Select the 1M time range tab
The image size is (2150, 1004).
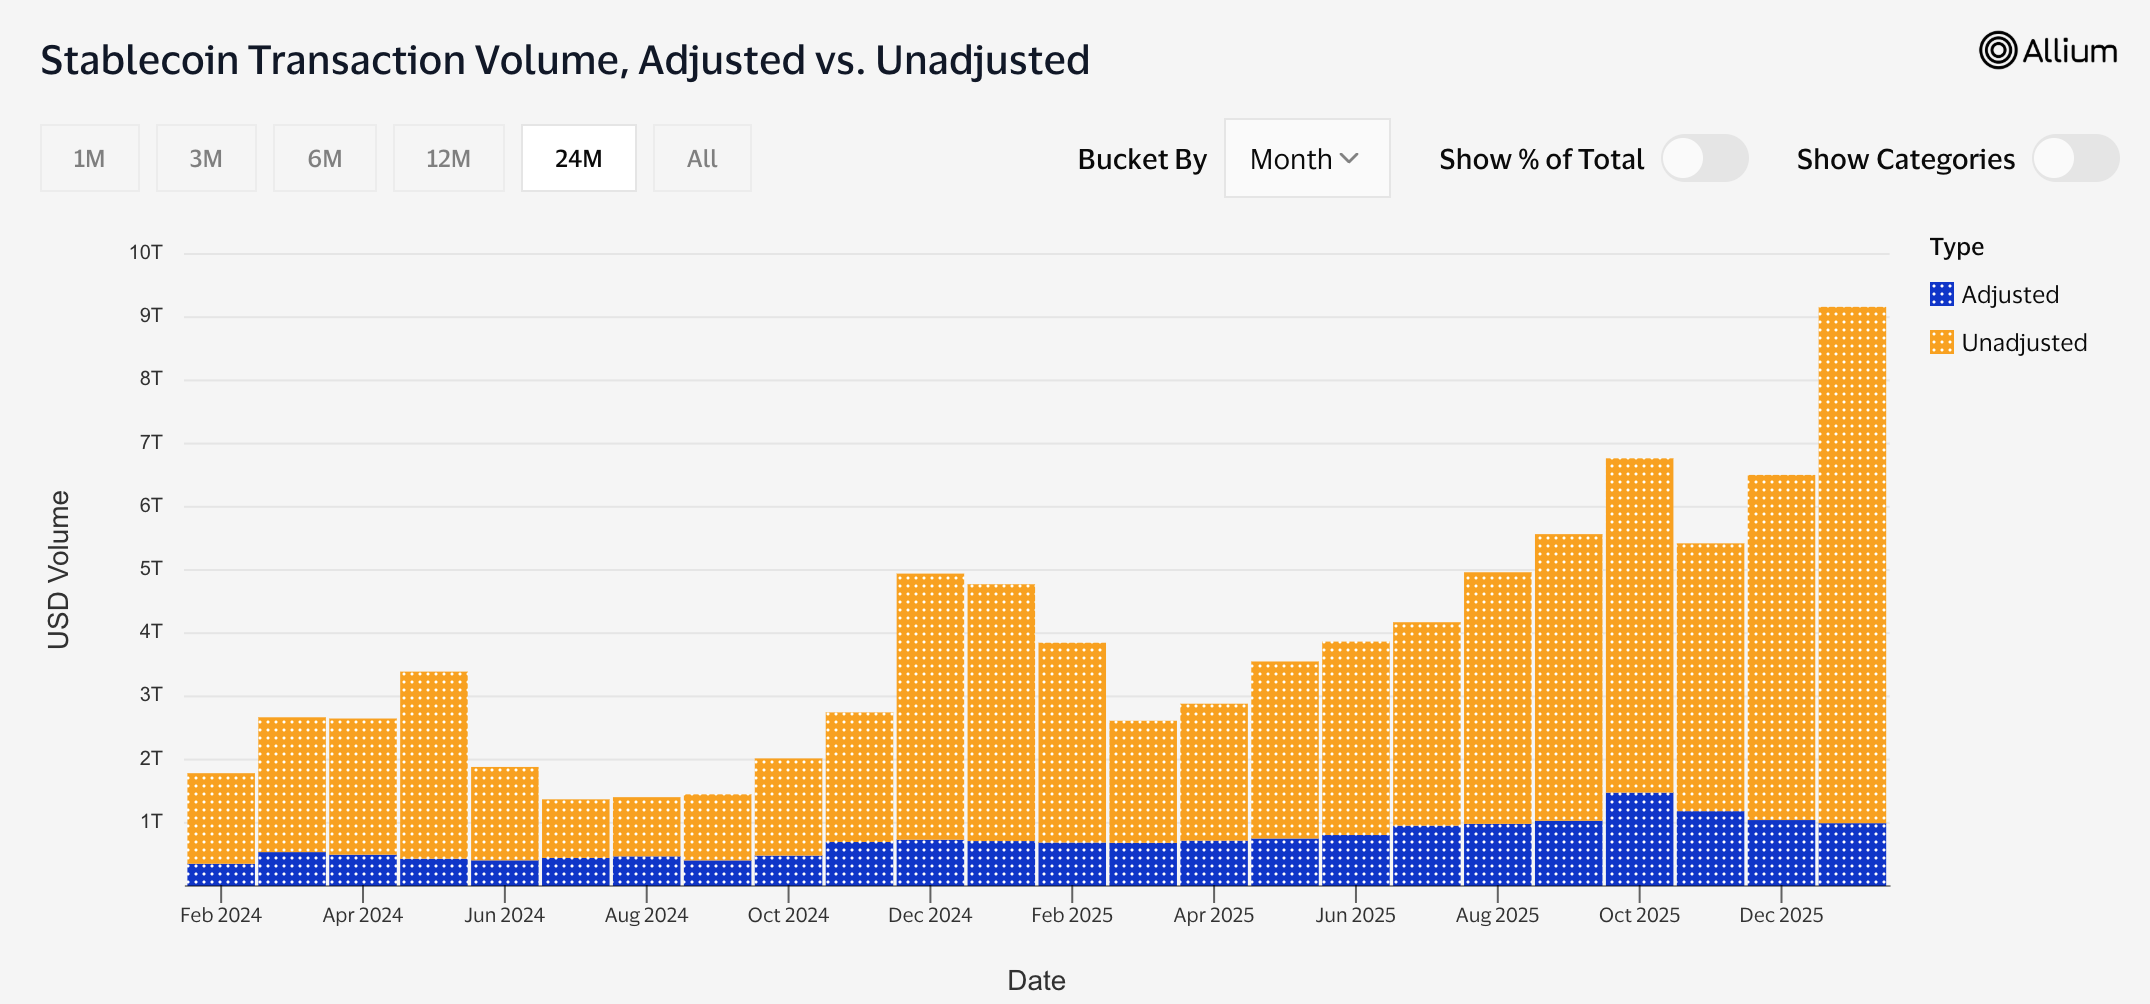89,159
